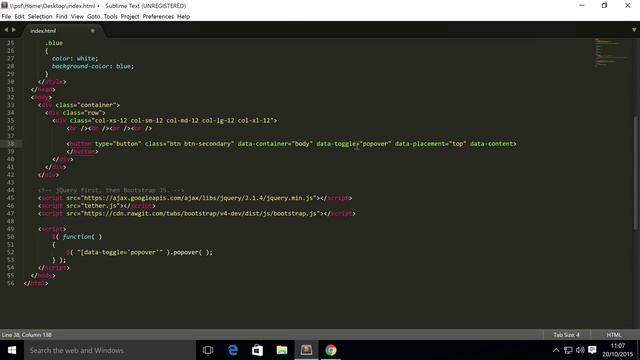The width and height of the screenshot is (640, 360).
Task: Click the unsaved dot on the index.html tab
Action: (x=93, y=31)
